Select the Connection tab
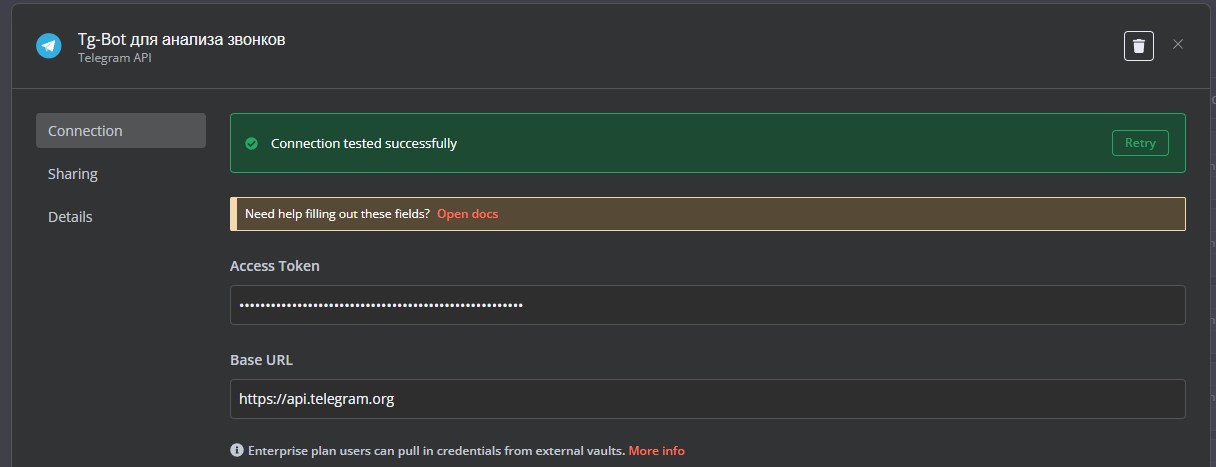Image resolution: width=1216 pixels, height=467 pixels. (121, 131)
